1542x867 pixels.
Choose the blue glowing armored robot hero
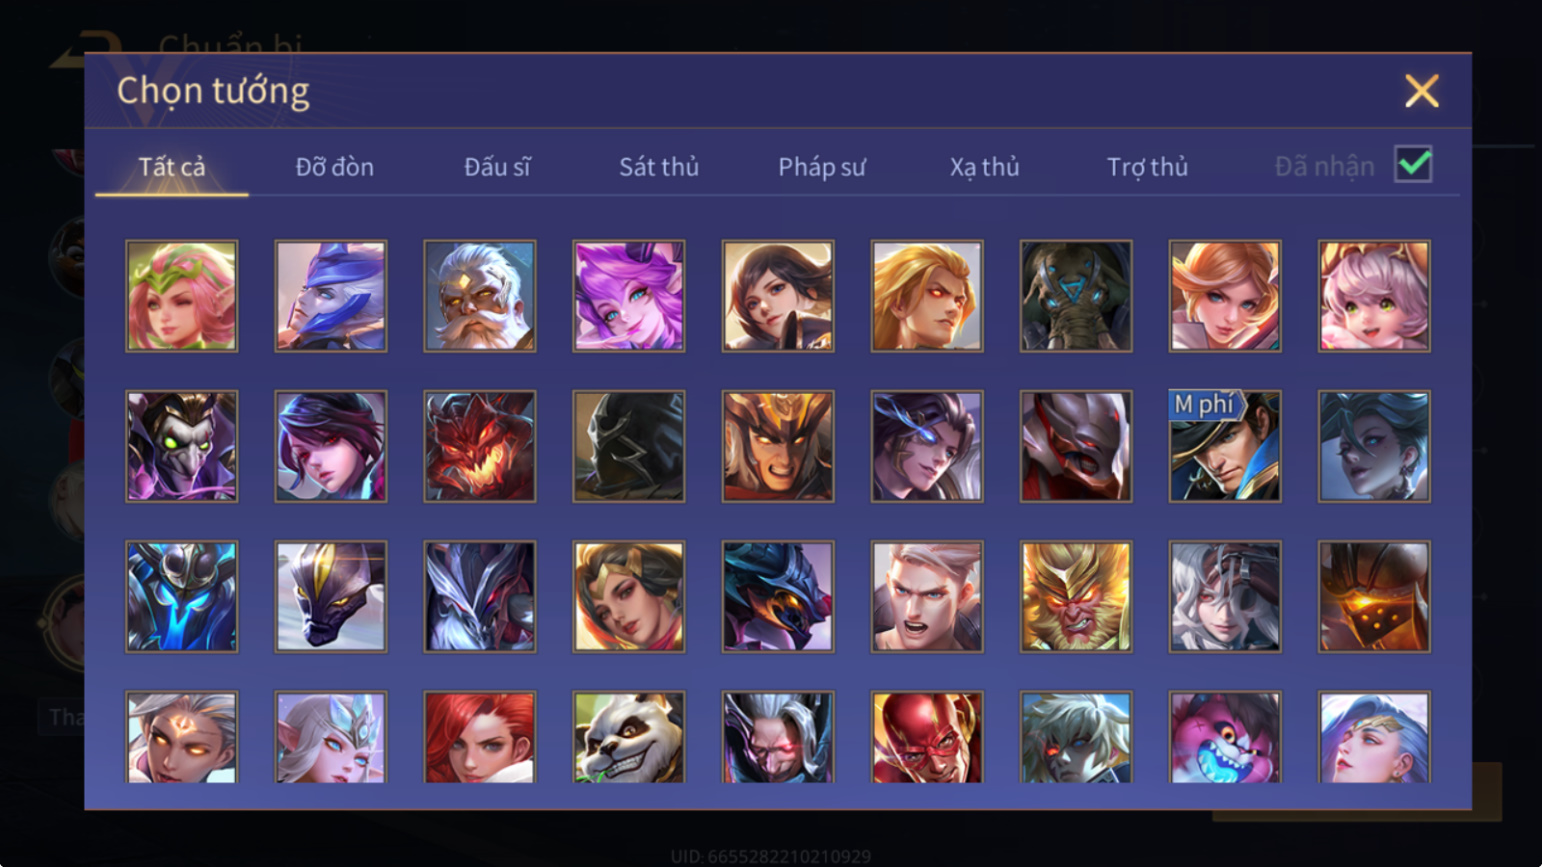(x=182, y=597)
